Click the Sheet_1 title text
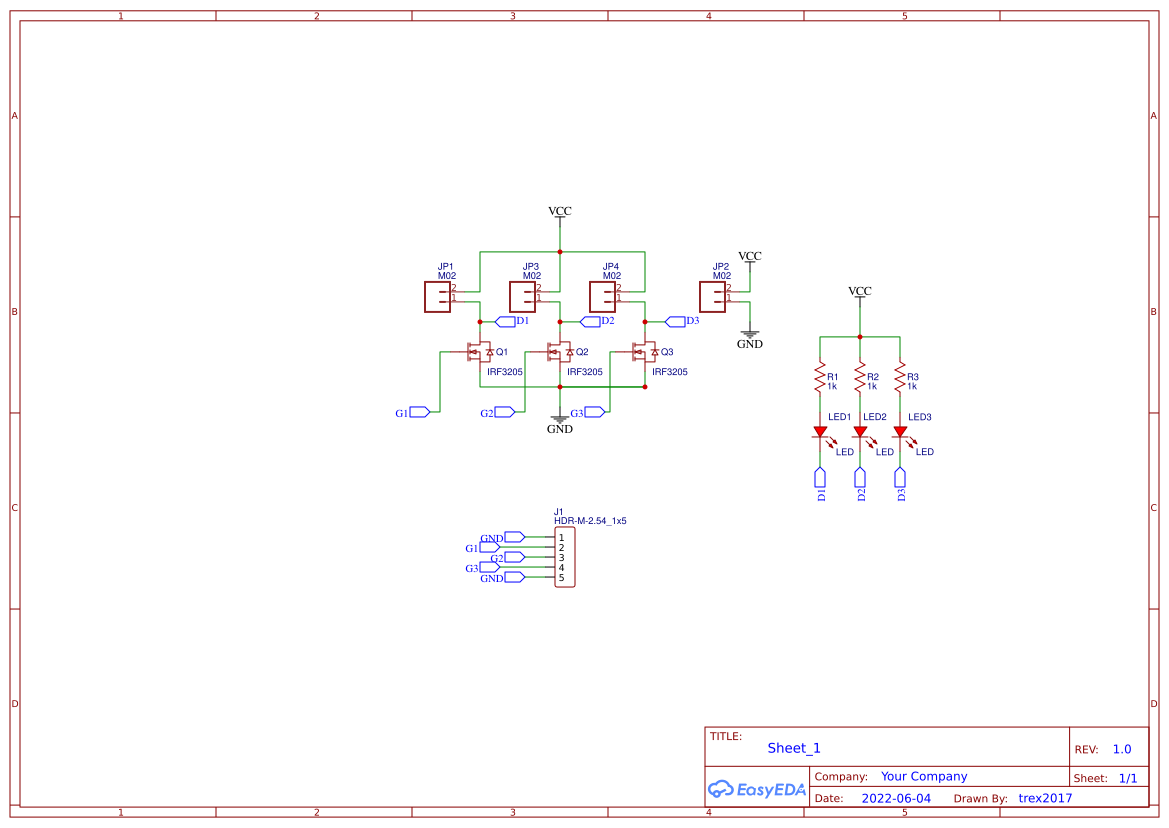 point(793,748)
